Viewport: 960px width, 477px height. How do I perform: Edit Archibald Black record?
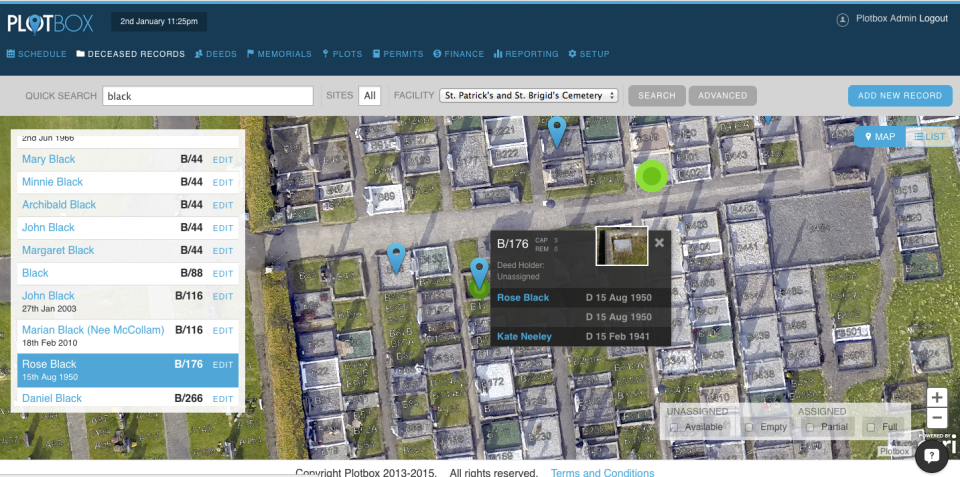point(223,205)
